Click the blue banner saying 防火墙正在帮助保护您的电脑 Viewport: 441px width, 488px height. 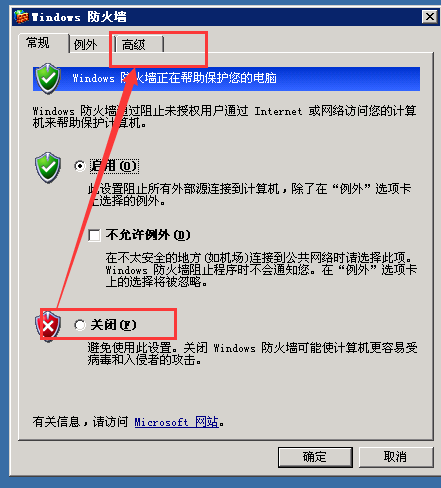point(226,79)
